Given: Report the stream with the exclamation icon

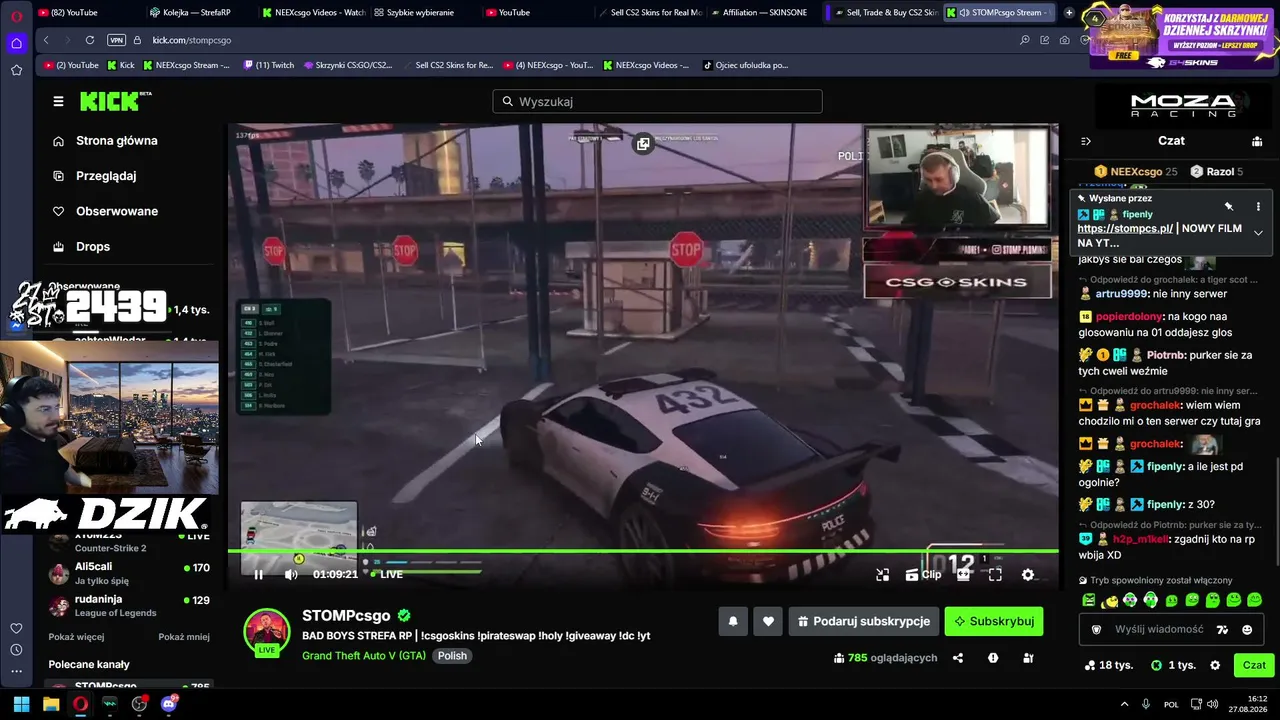Looking at the screenshot, I should (x=993, y=658).
